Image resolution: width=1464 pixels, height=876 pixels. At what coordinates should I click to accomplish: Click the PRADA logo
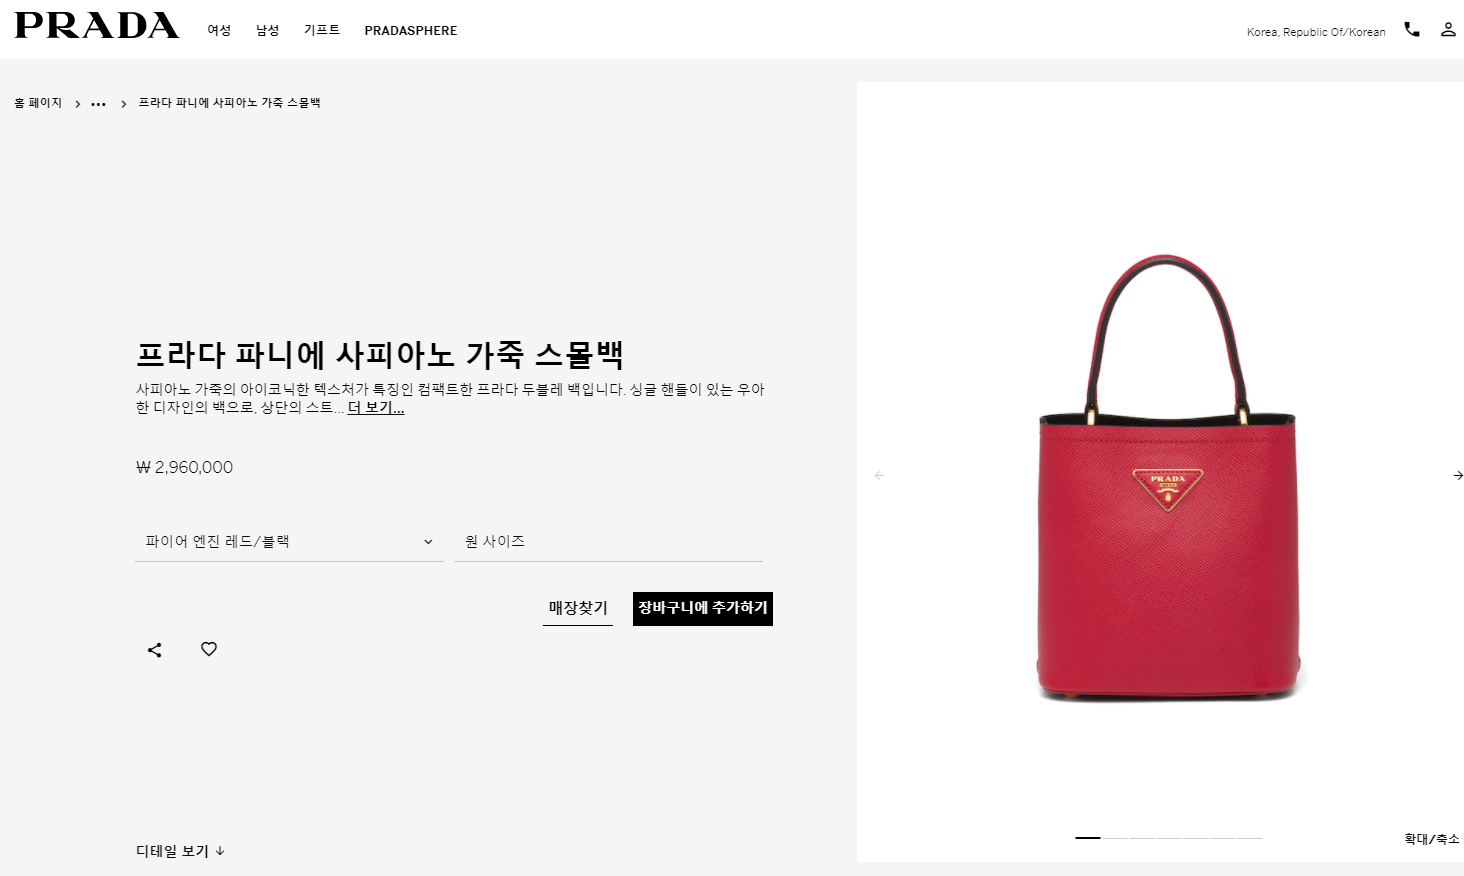click(x=97, y=26)
